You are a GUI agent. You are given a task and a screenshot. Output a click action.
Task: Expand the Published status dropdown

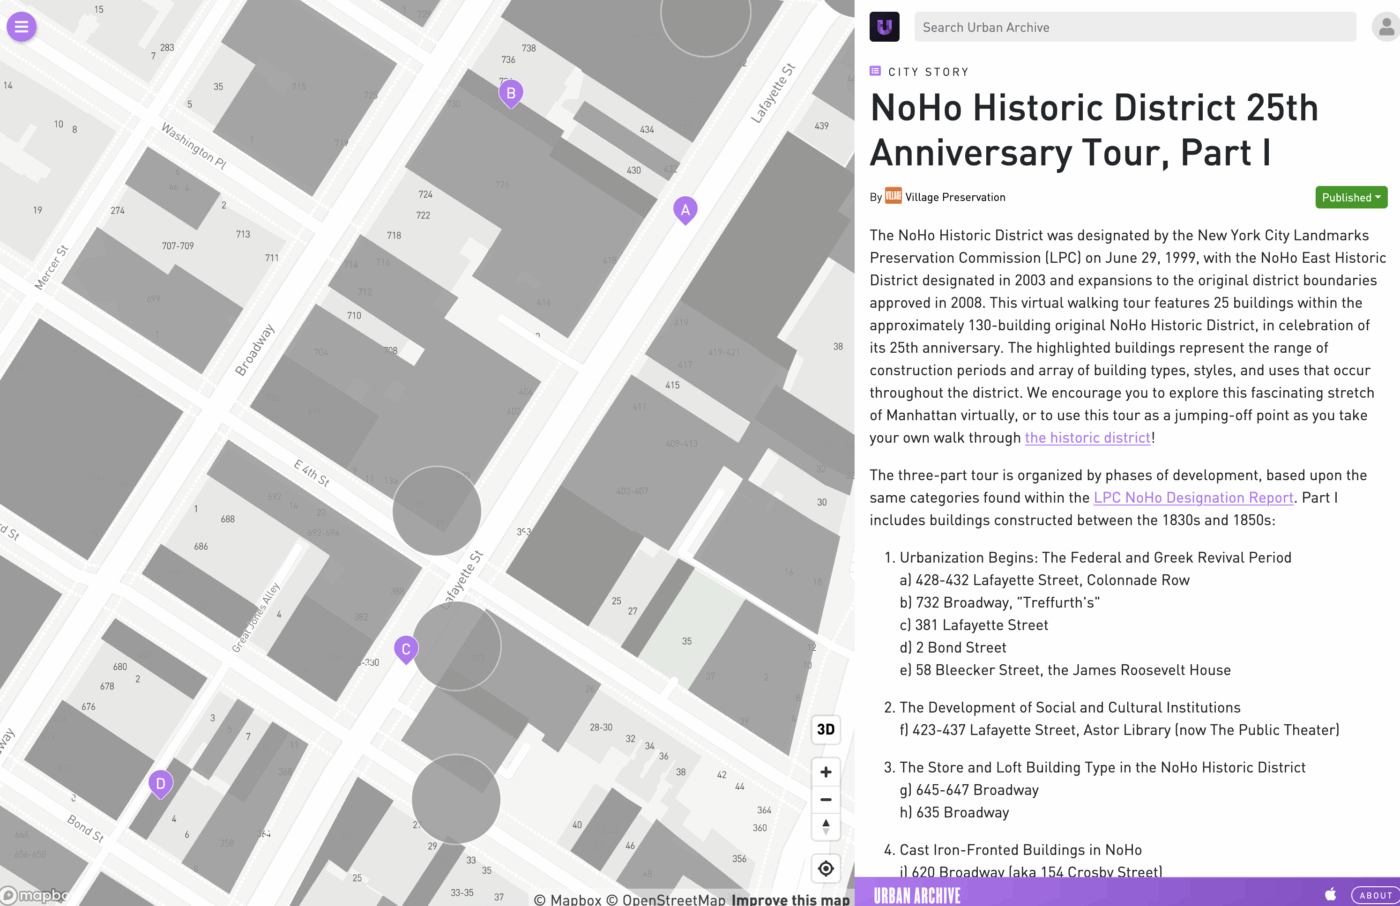(x=1351, y=197)
